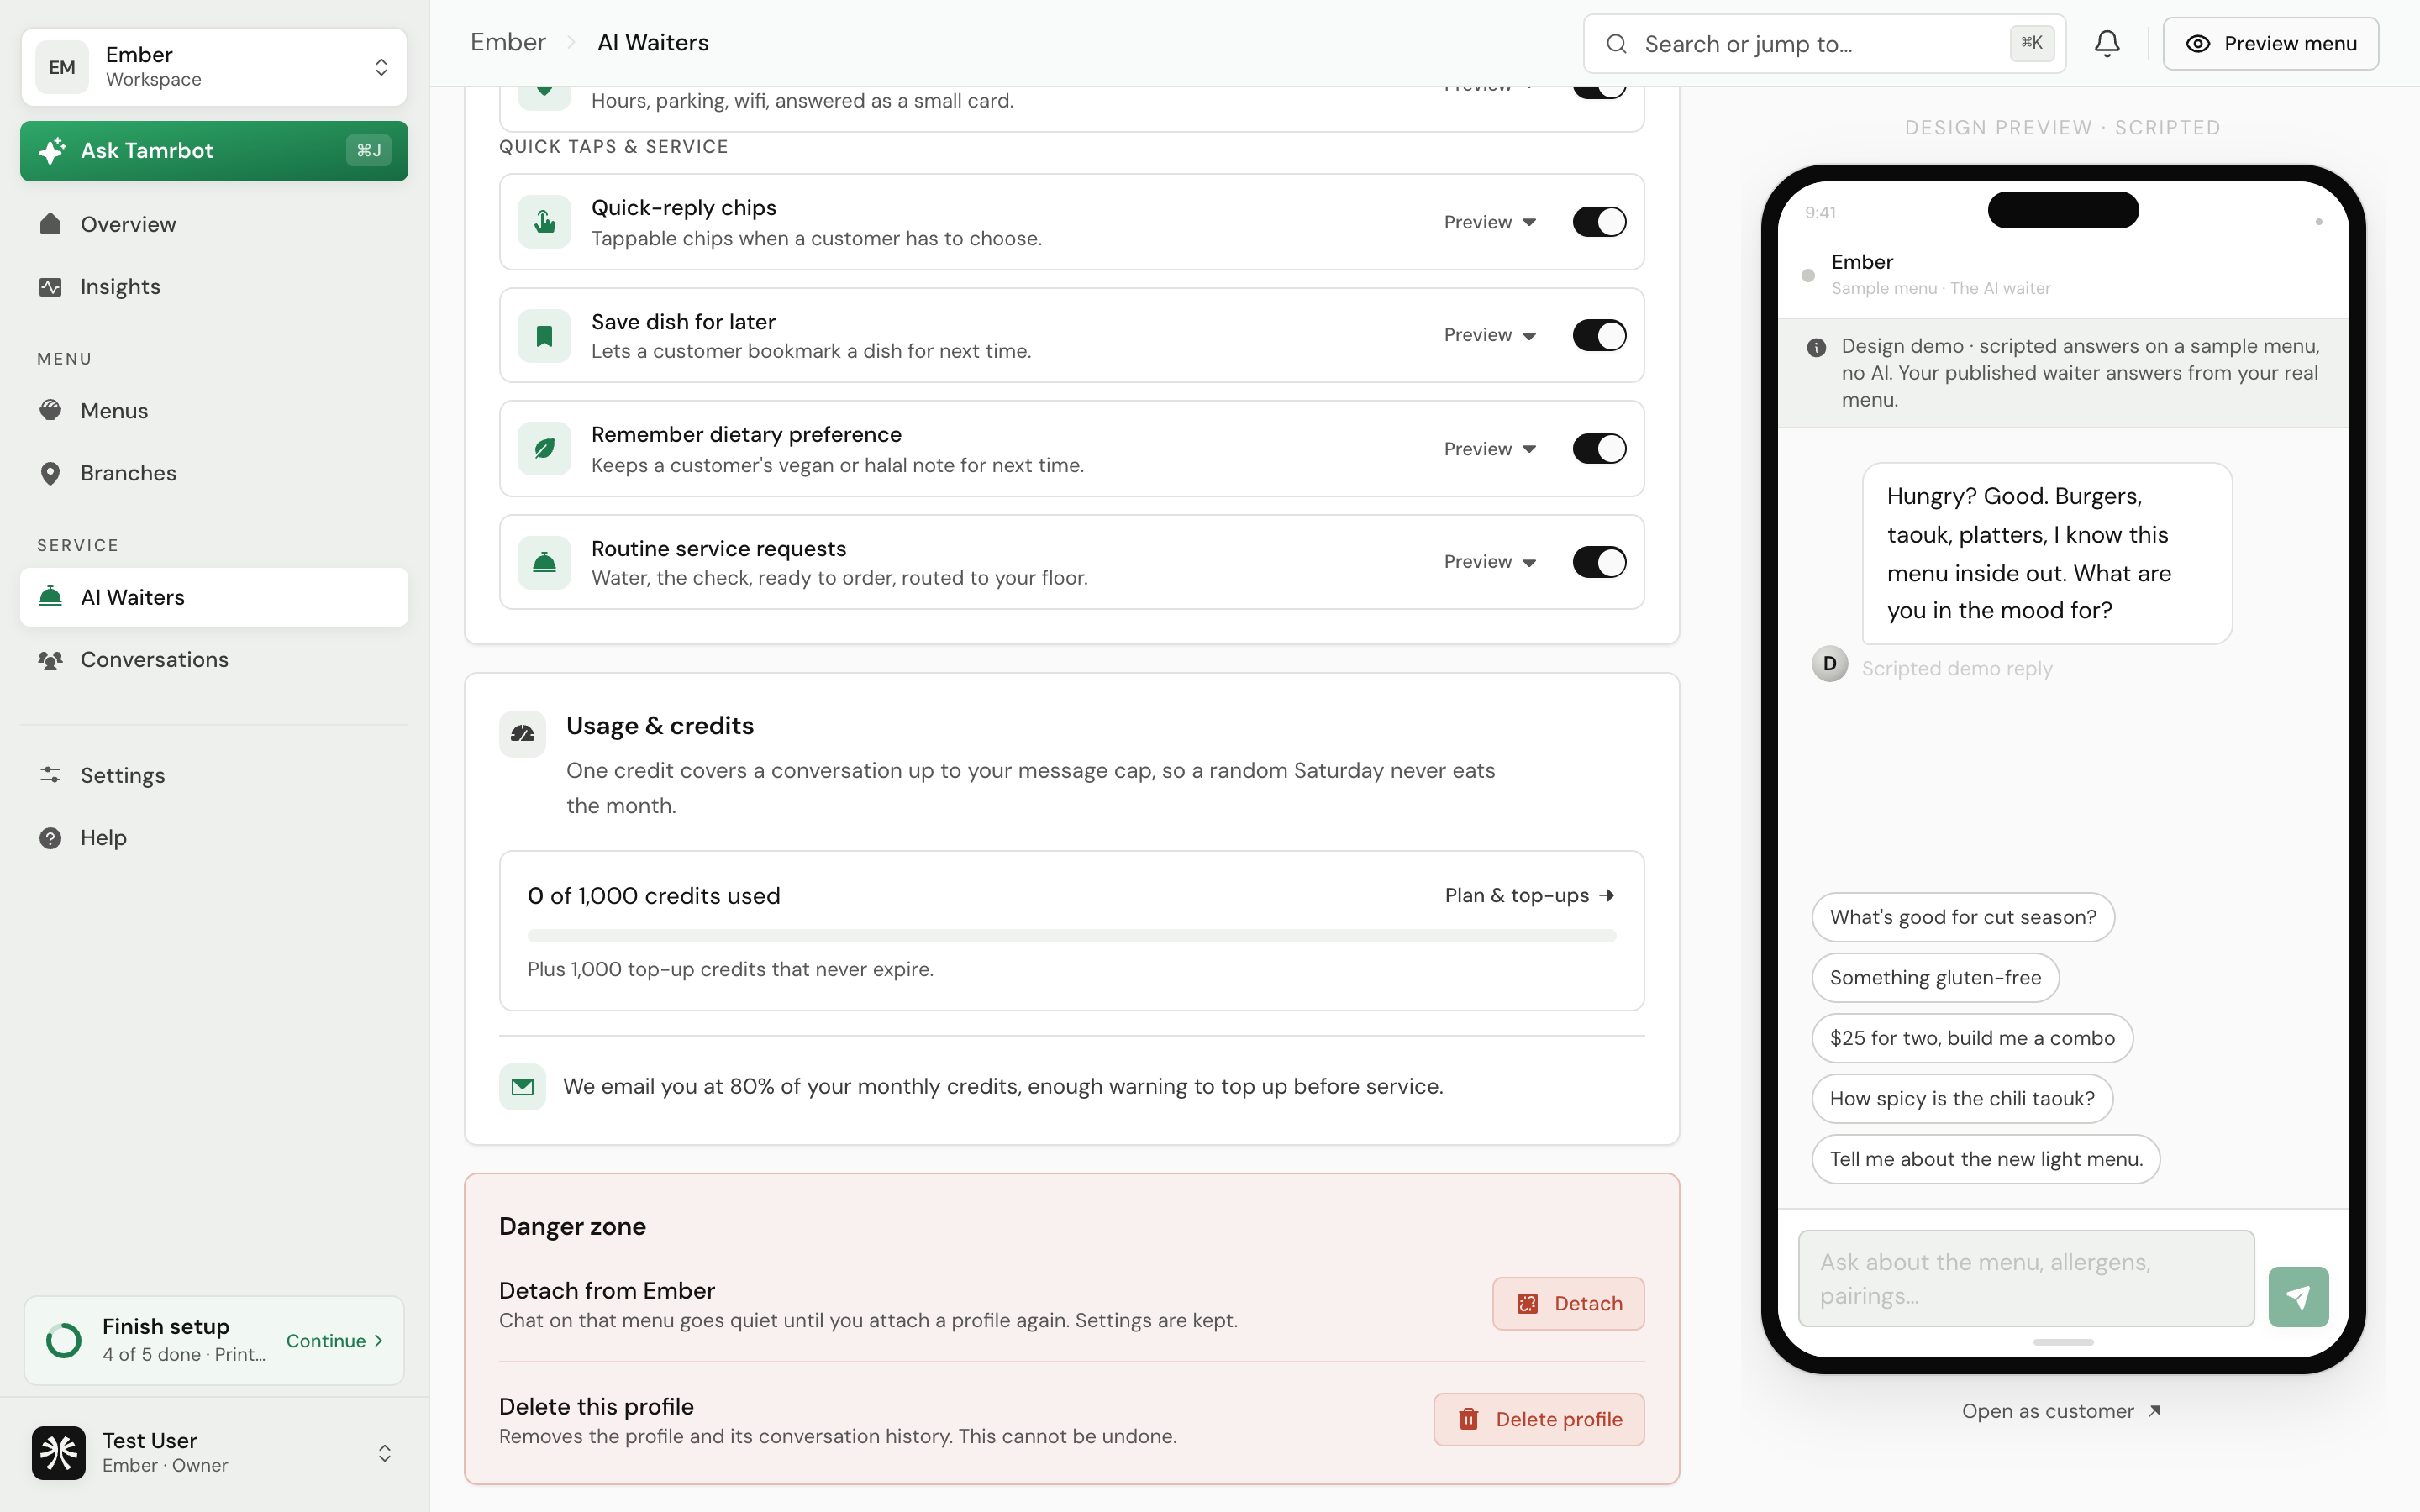Click Continue in Finish setup
This screenshot has height=1512, width=2420.
335,1341
